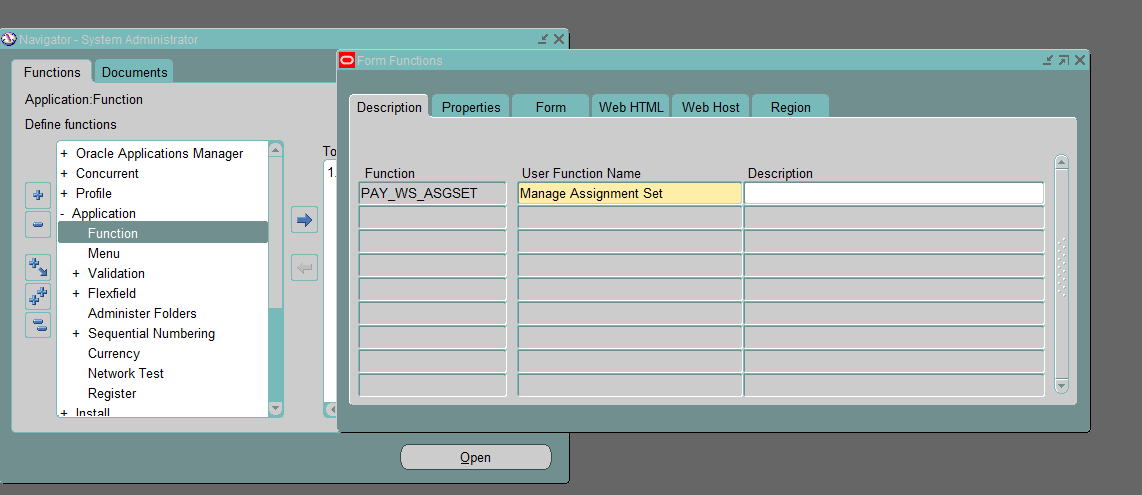Expand the Install tree node
The image size is (1142, 495).
click(64, 413)
